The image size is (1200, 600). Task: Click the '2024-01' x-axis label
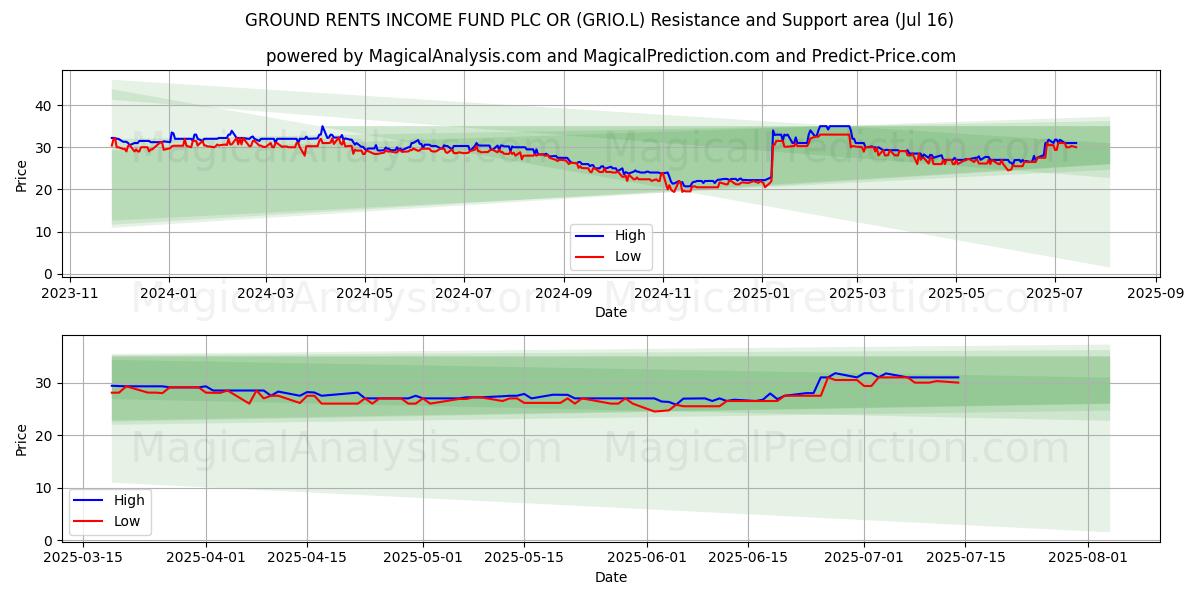pos(168,294)
